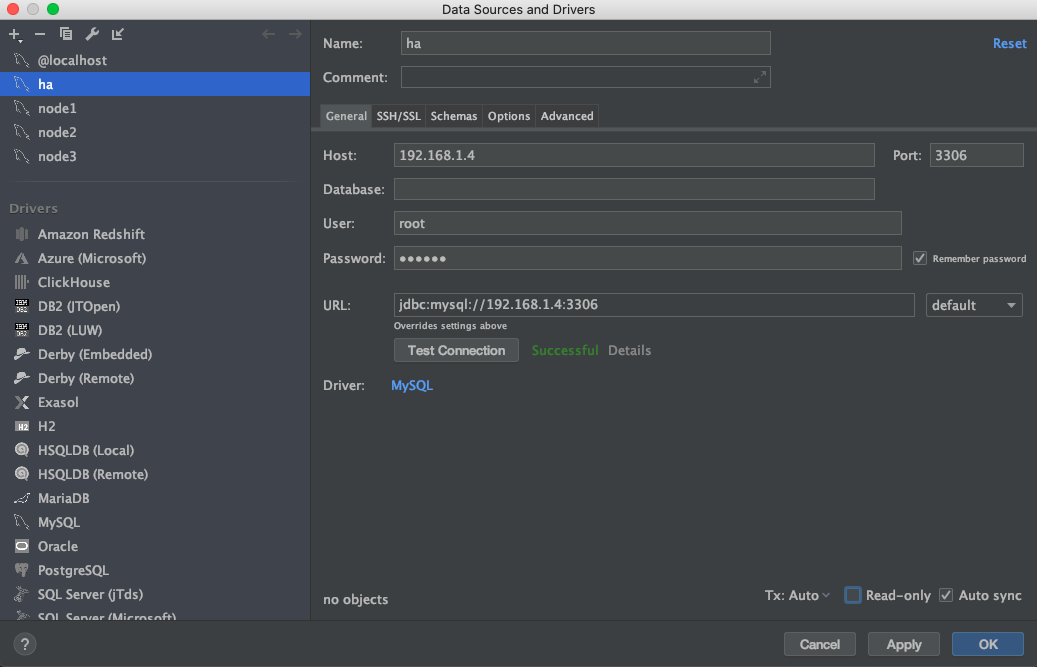Select the Oracle driver icon
The width and height of the screenshot is (1037, 667).
[x=22, y=546]
